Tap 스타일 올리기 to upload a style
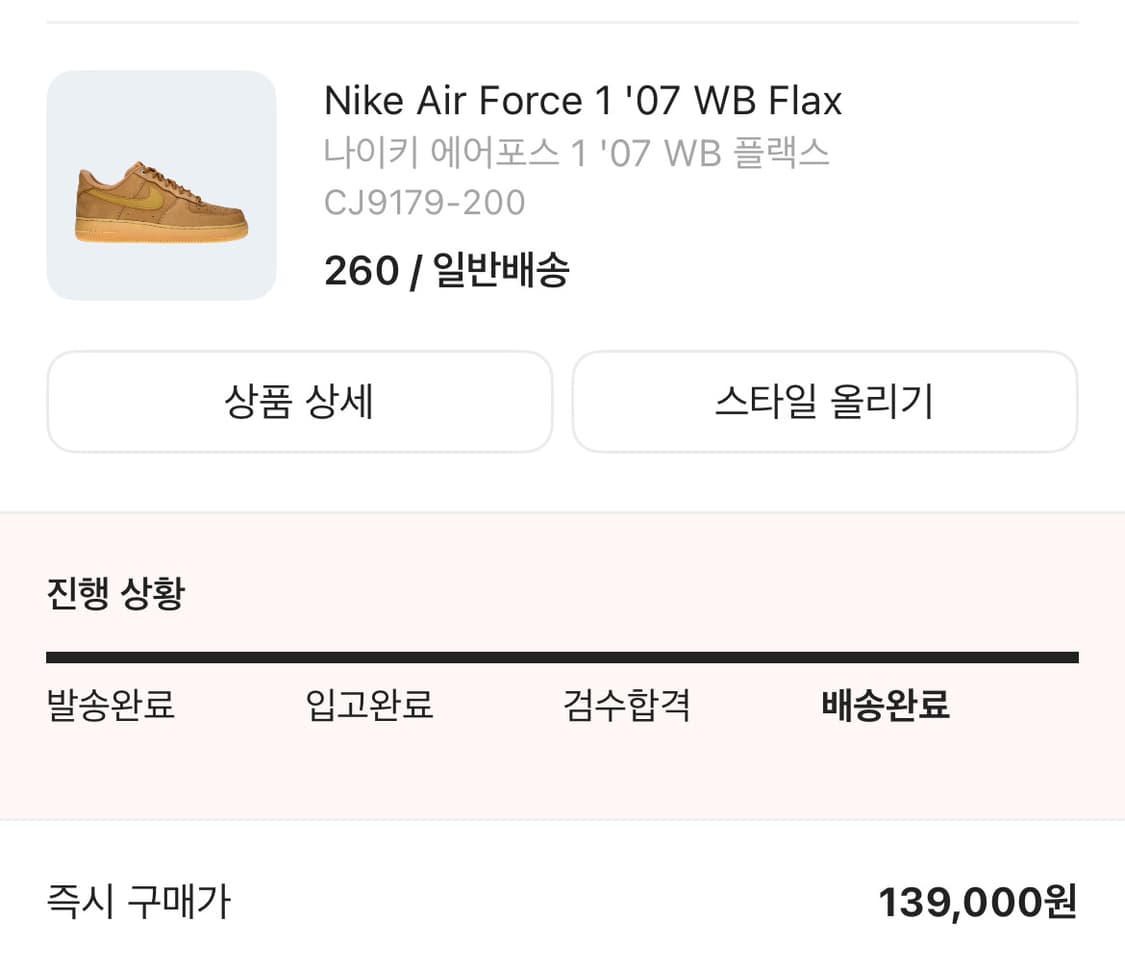Viewport: 1125px width, 965px height. pos(825,401)
